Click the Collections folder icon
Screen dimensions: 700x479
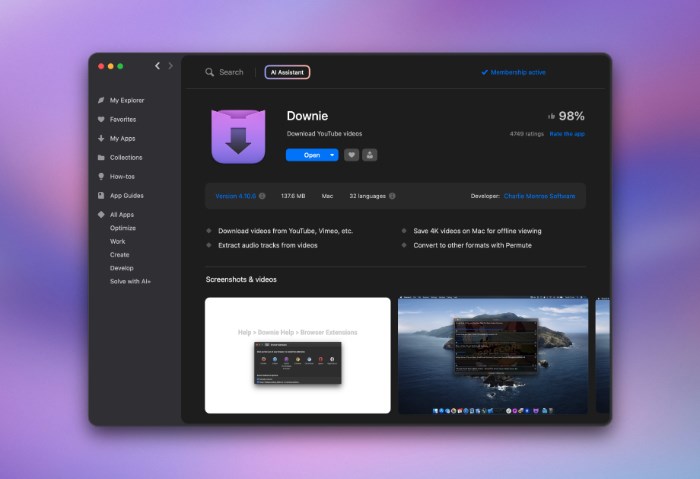pyautogui.click(x=101, y=158)
